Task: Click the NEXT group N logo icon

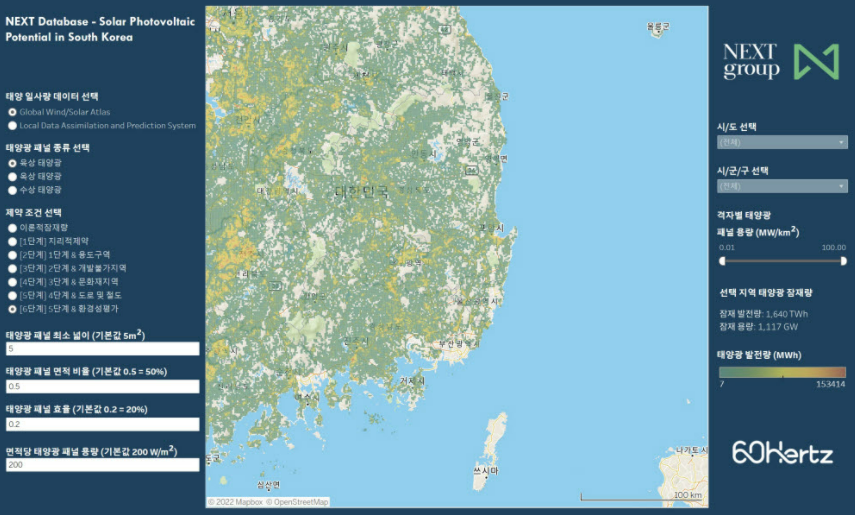Action: [815, 62]
